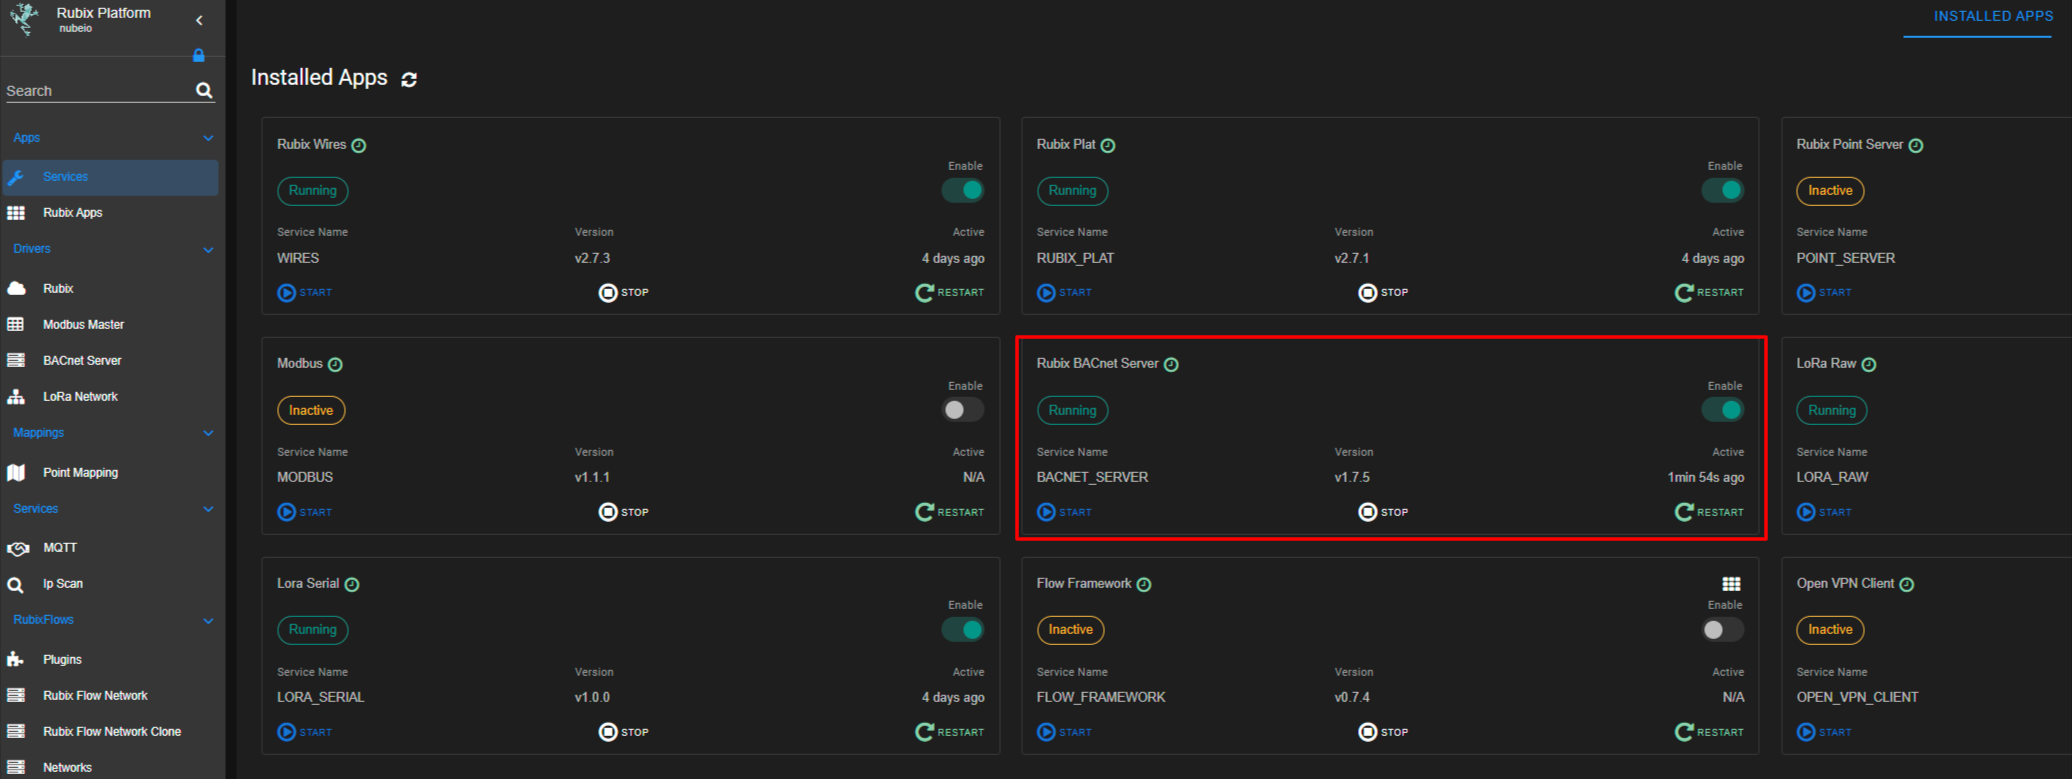Turn off Rubix BACnet Server enable toggle
The width and height of the screenshot is (2072, 779).
point(1723,410)
